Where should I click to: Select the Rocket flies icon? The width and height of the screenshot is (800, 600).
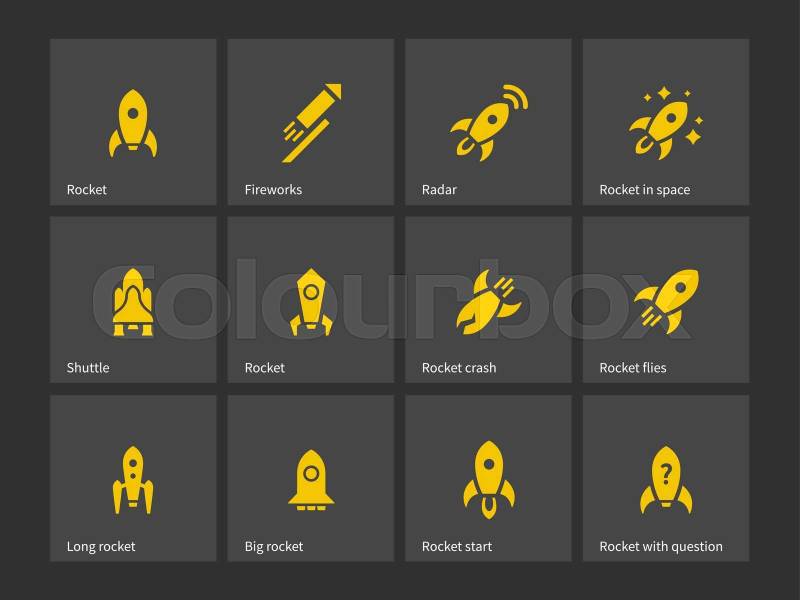click(x=666, y=302)
